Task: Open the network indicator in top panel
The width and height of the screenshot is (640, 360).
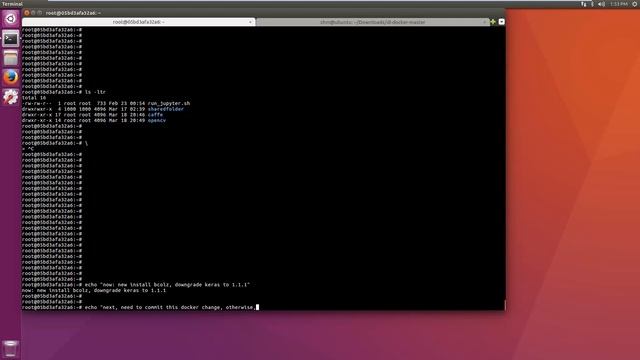Action: (584, 4)
